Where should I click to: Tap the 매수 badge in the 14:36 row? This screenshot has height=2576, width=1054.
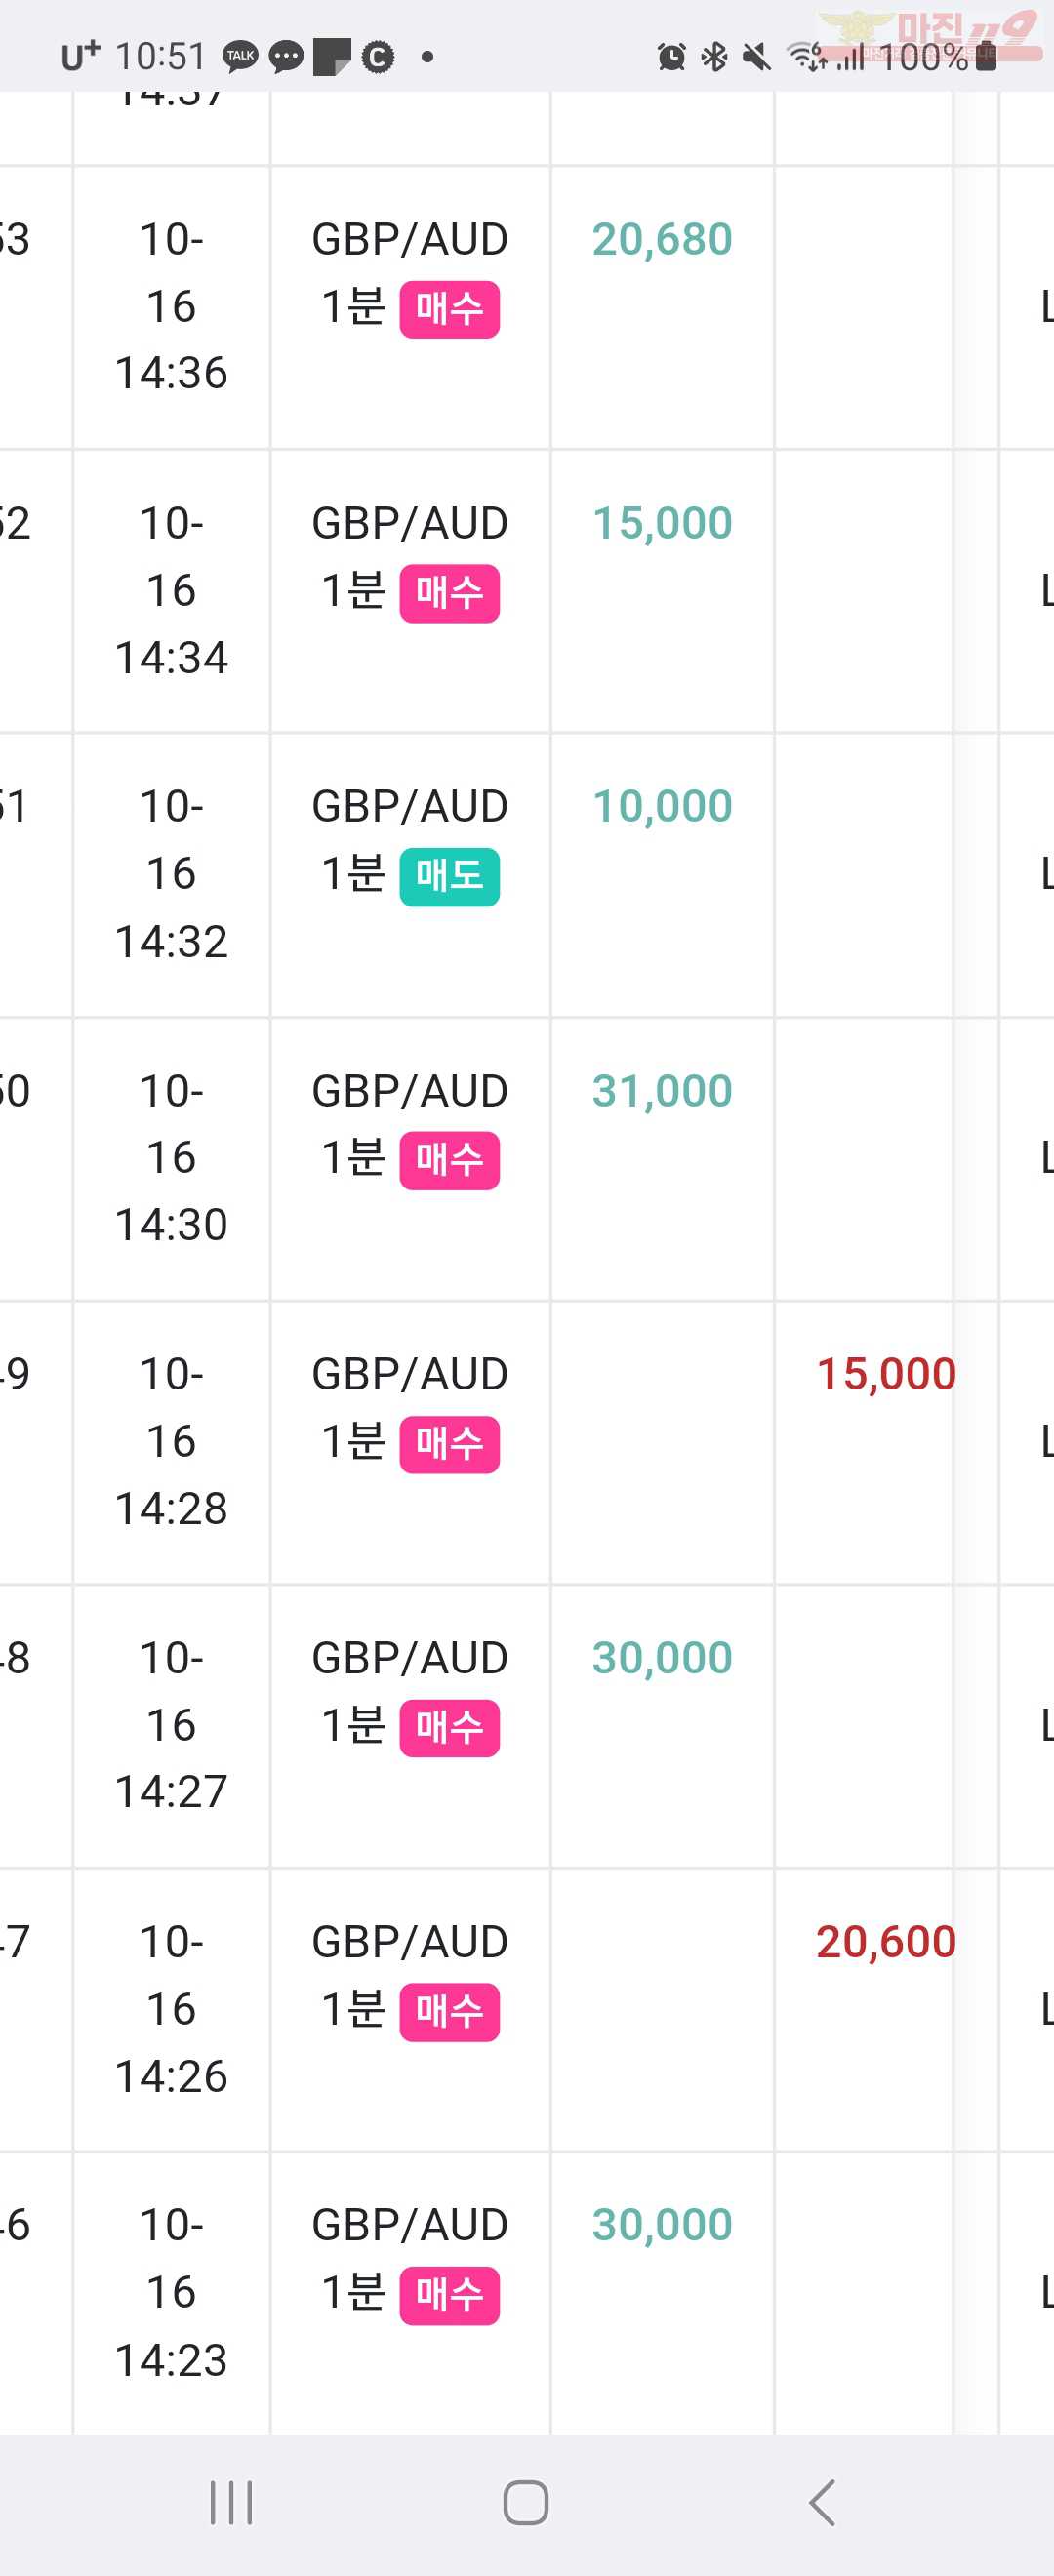click(450, 309)
